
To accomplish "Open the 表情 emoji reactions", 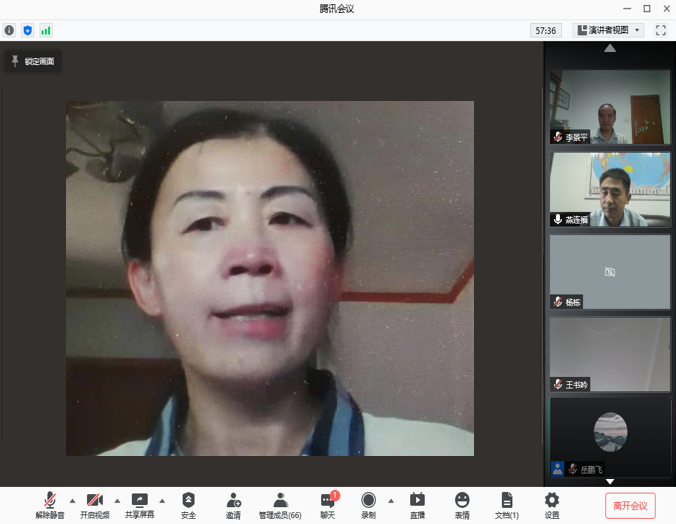I will tap(461, 501).
